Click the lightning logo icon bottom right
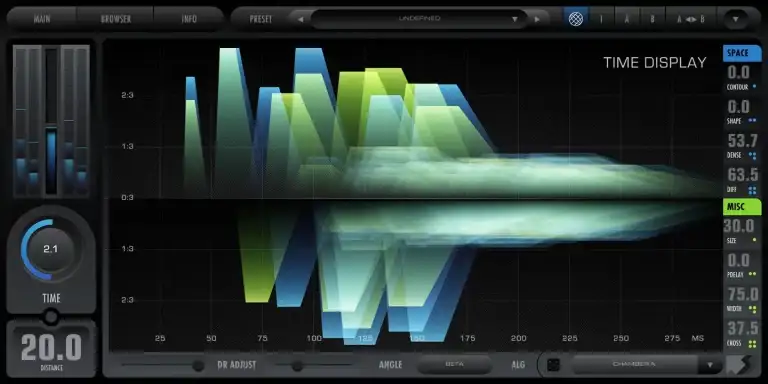This screenshot has height=384, width=768. point(738,365)
